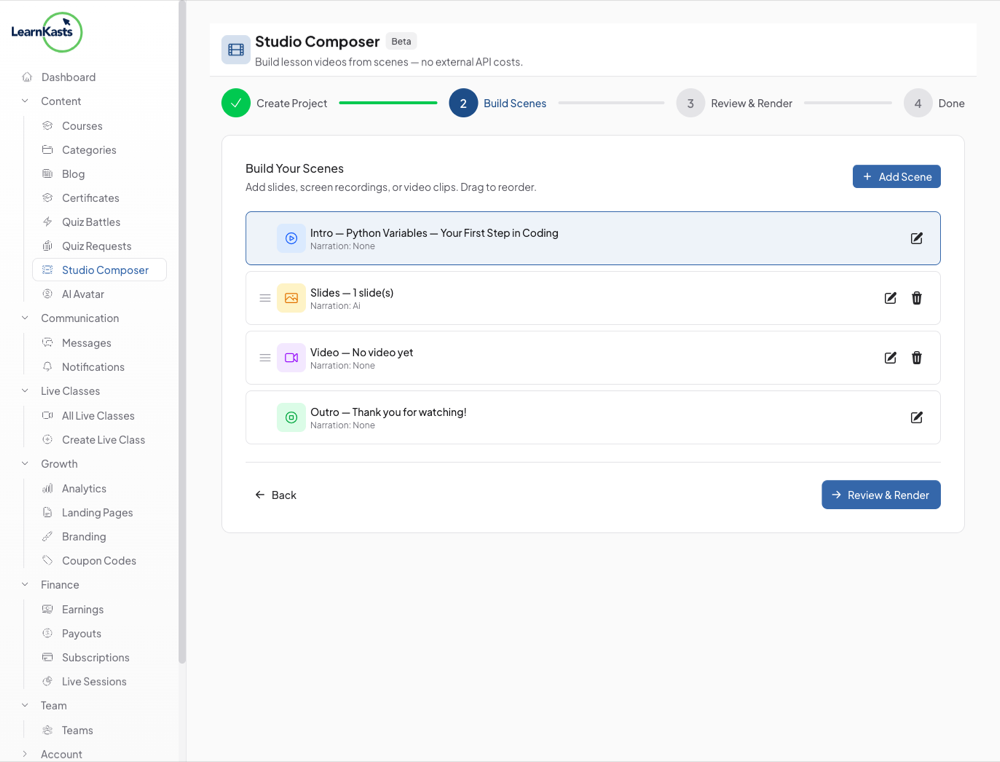The width and height of the screenshot is (1000, 762).
Task: Edit the Slides scene
Action: pos(890,298)
